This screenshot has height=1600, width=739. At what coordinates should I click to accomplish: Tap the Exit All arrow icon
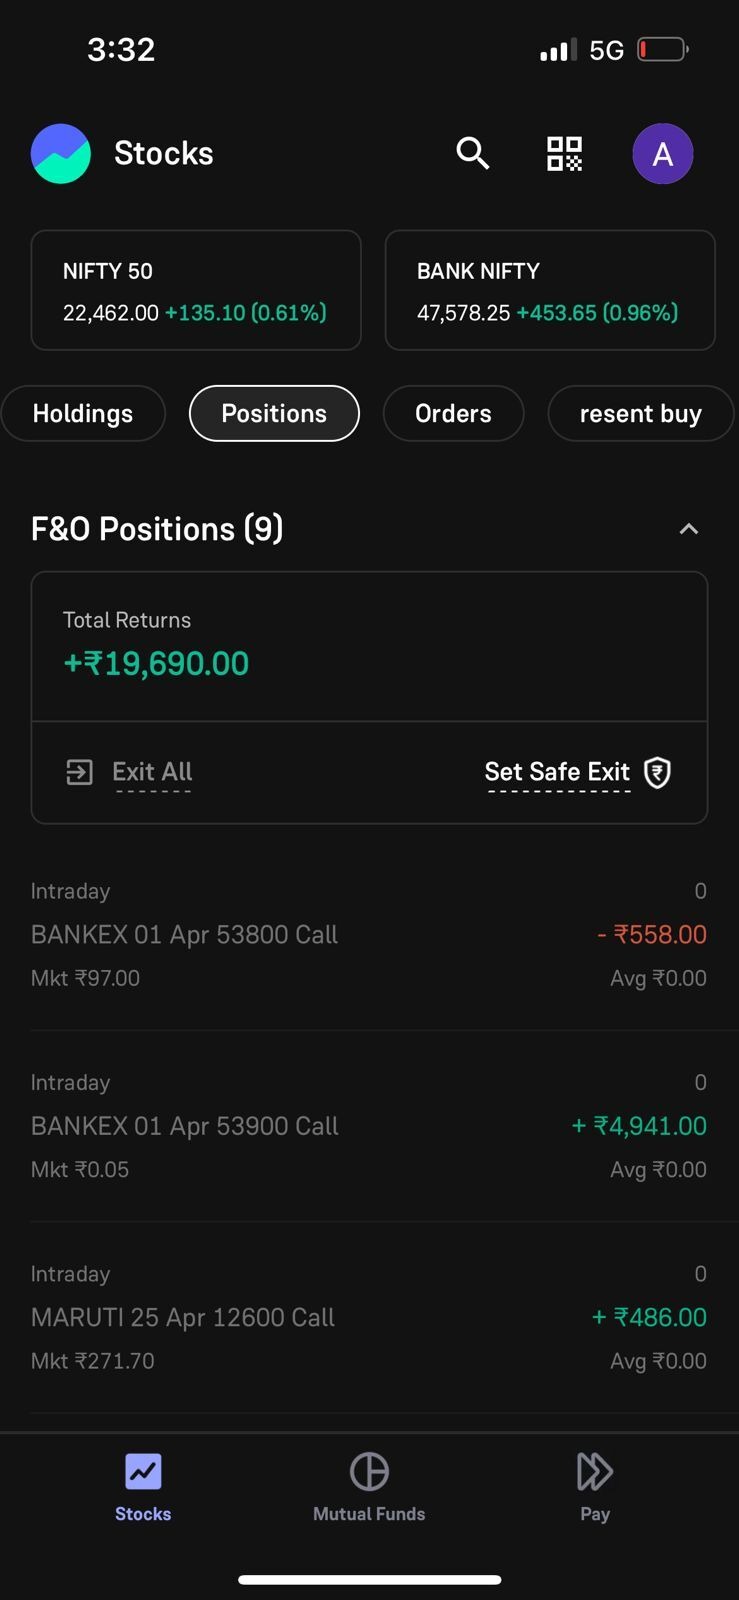point(80,772)
